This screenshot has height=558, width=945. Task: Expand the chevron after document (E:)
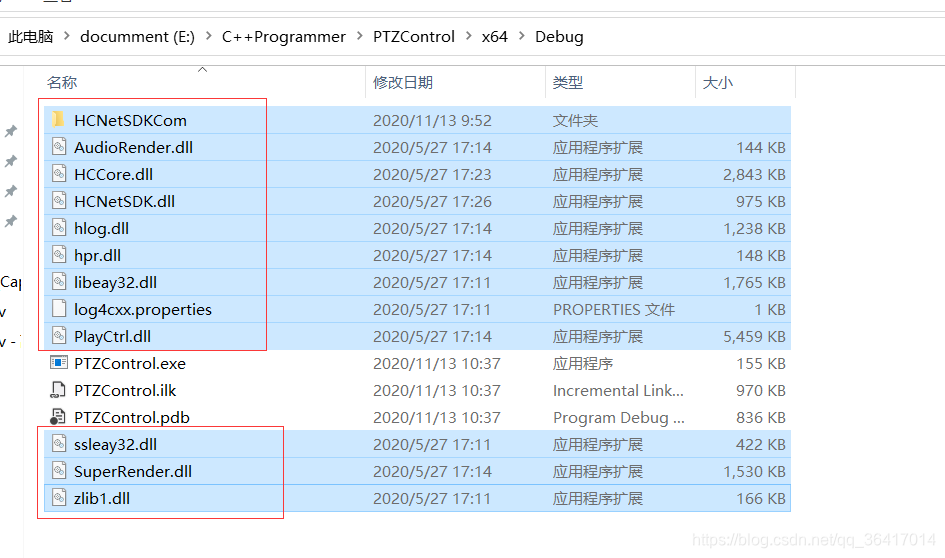tap(209, 36)
